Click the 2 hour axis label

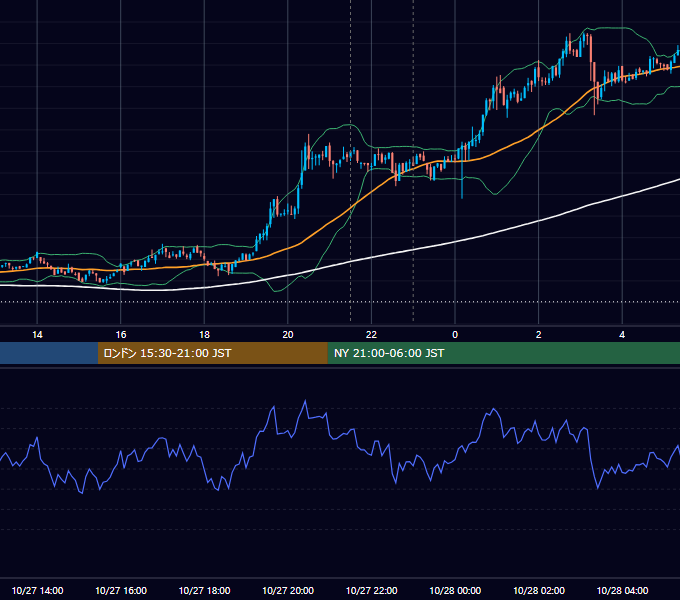pos(539,335)
